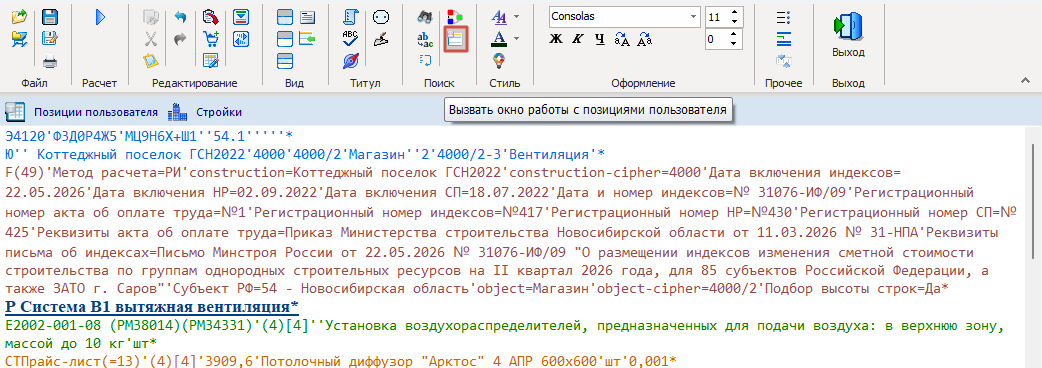Toggle italic К formatting
This screenshot has width=1042, height=368.
click(x=577, y=39)
